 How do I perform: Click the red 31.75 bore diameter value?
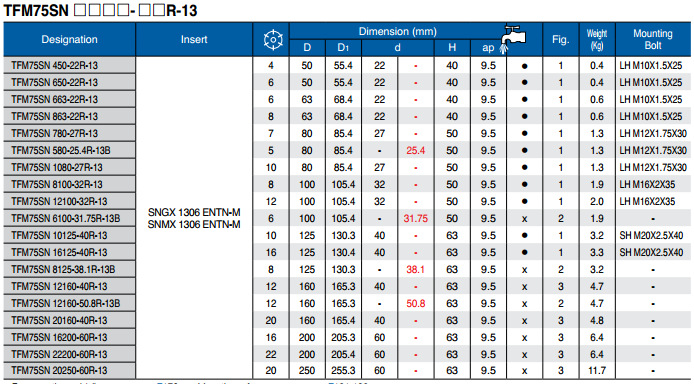click(x=416, y=219)
